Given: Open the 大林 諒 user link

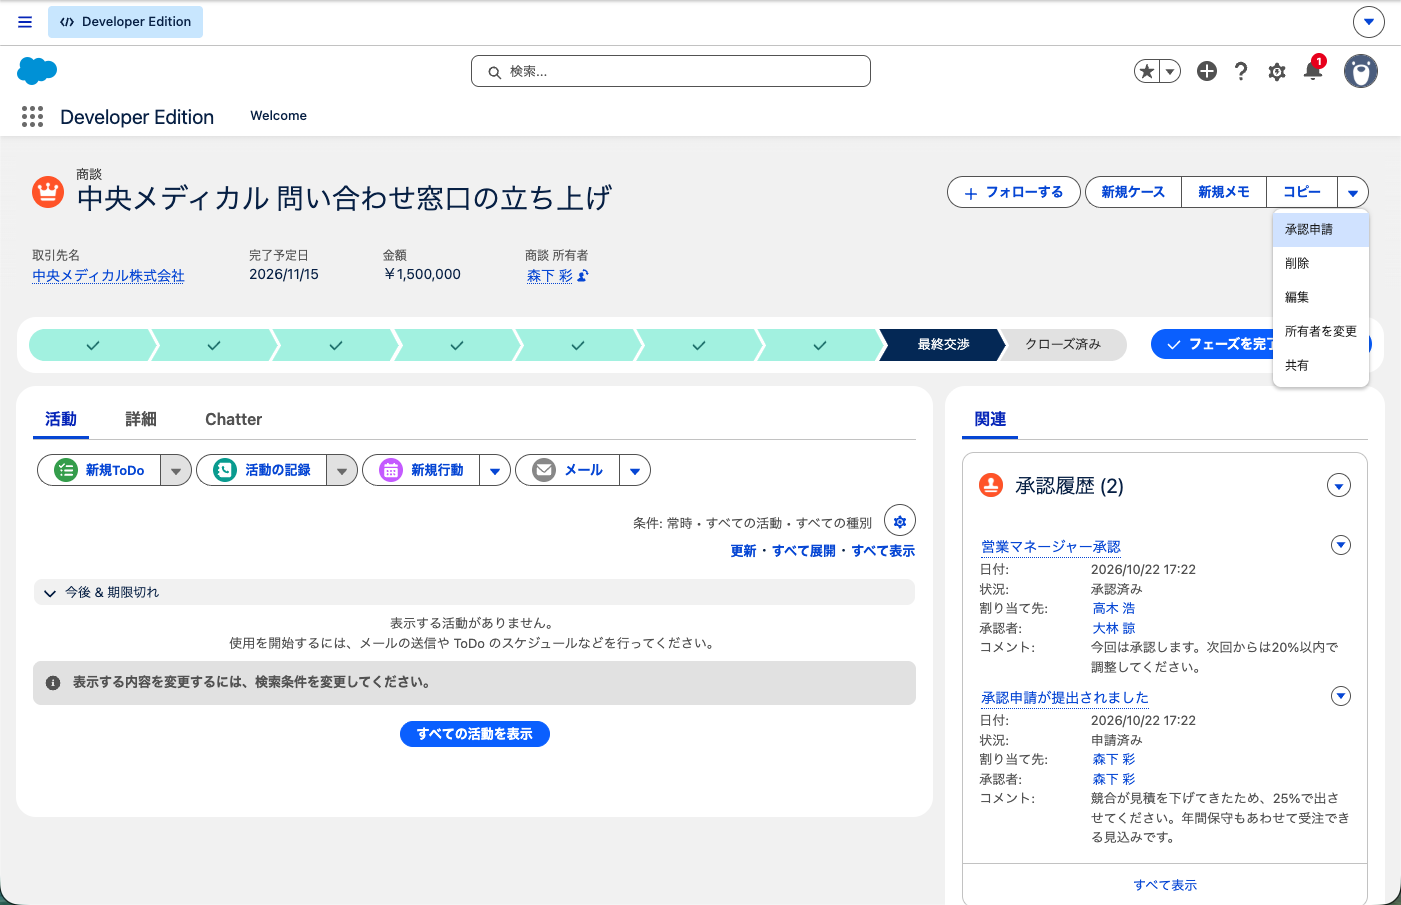Looking at the screenshot, I should coord(1114,628).
